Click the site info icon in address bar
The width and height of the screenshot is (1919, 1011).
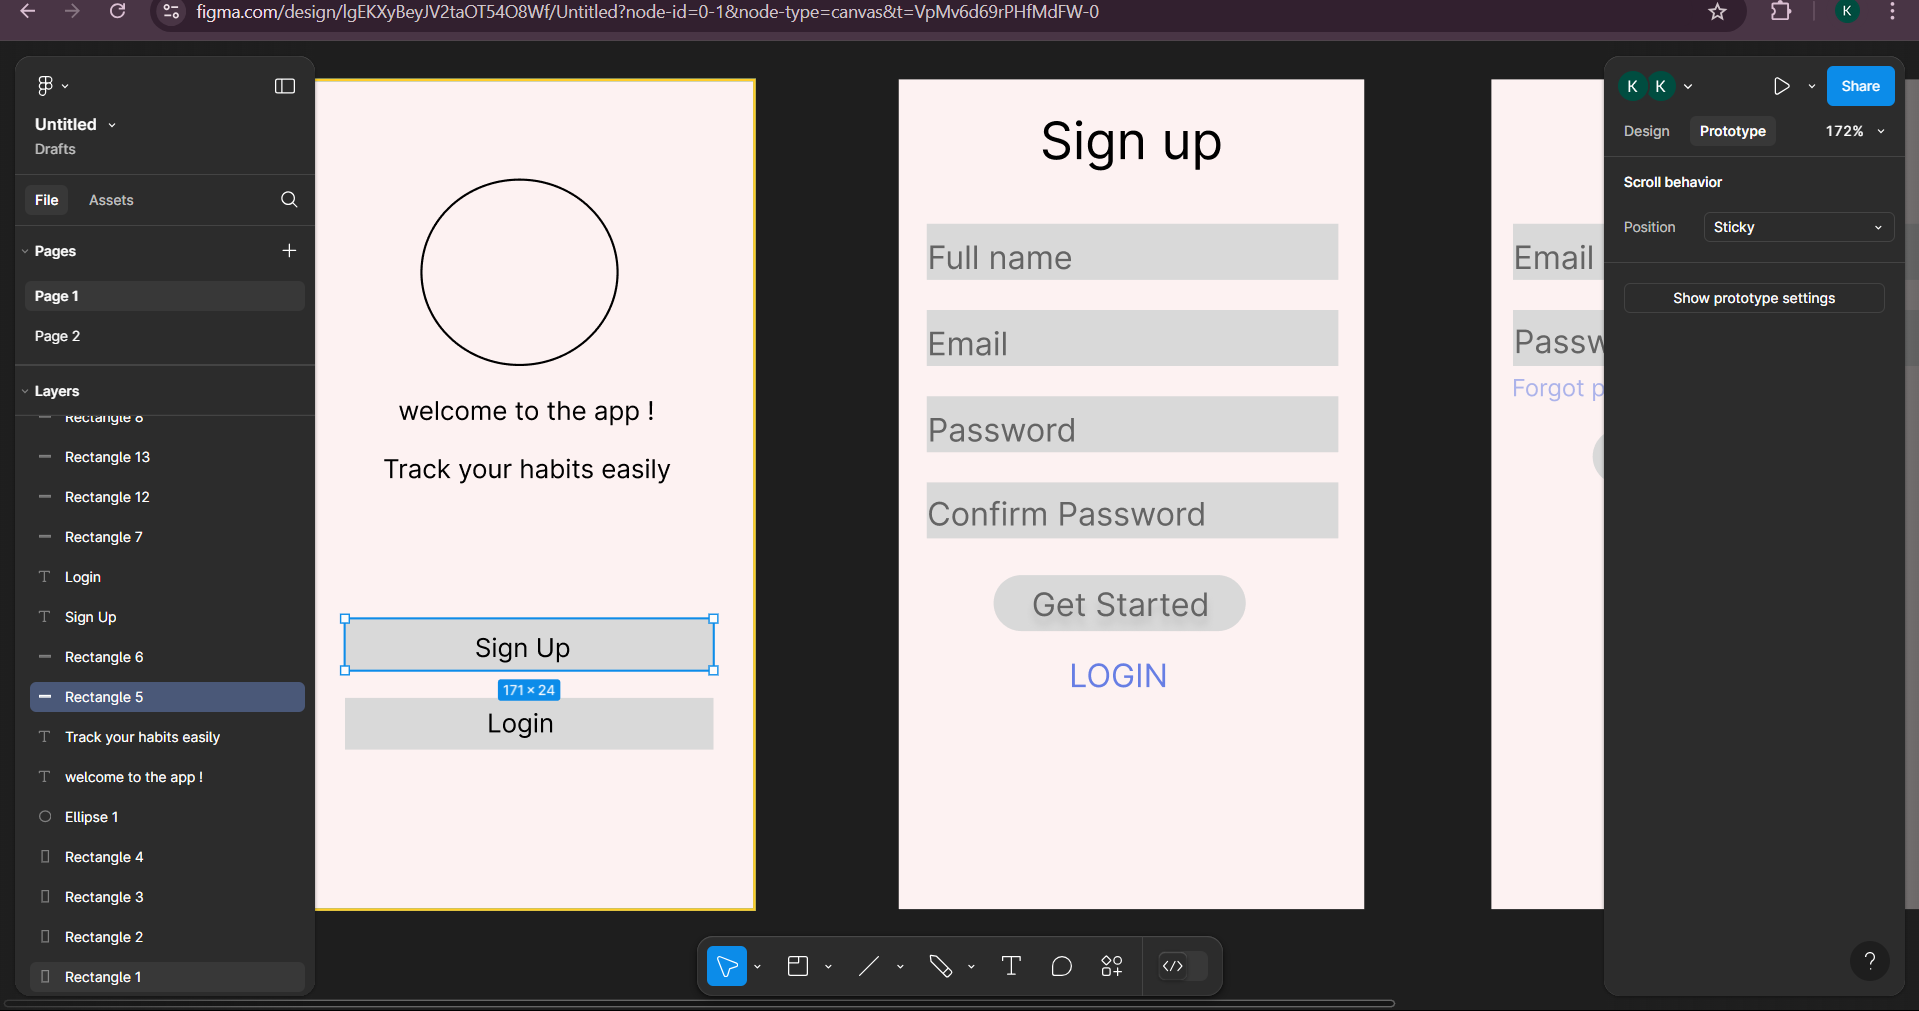pos(171,12)
